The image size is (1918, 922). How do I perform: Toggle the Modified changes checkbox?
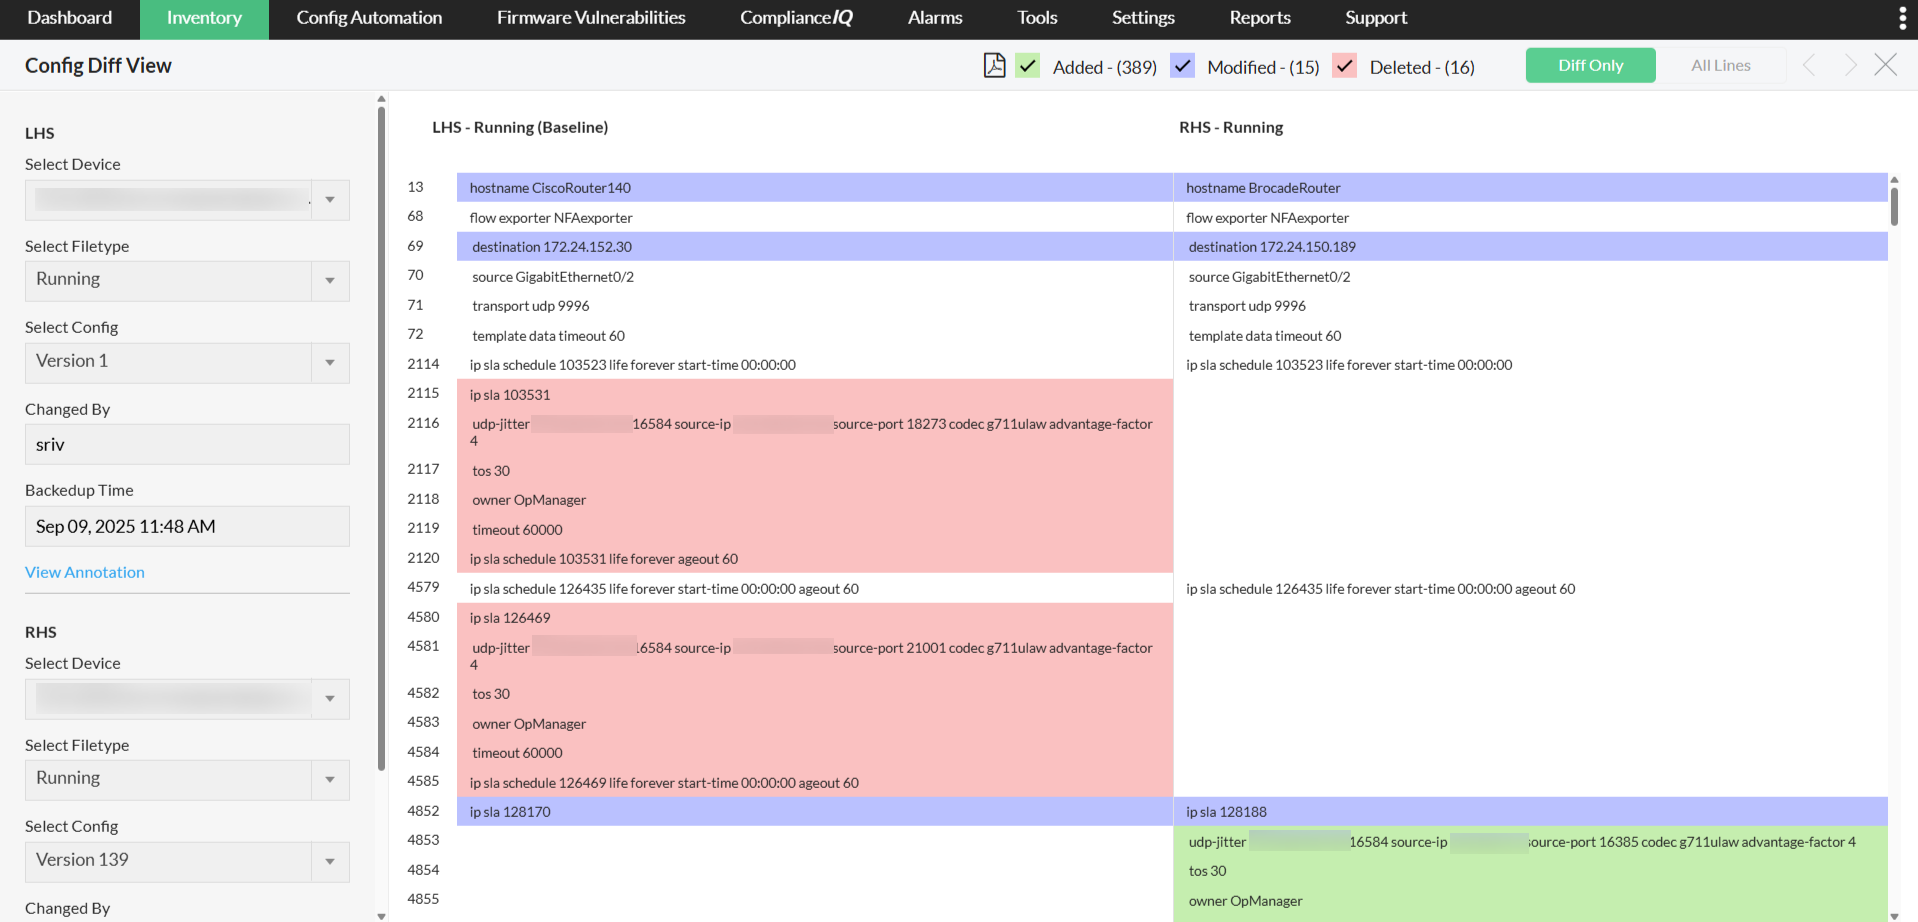point(1183,66)
